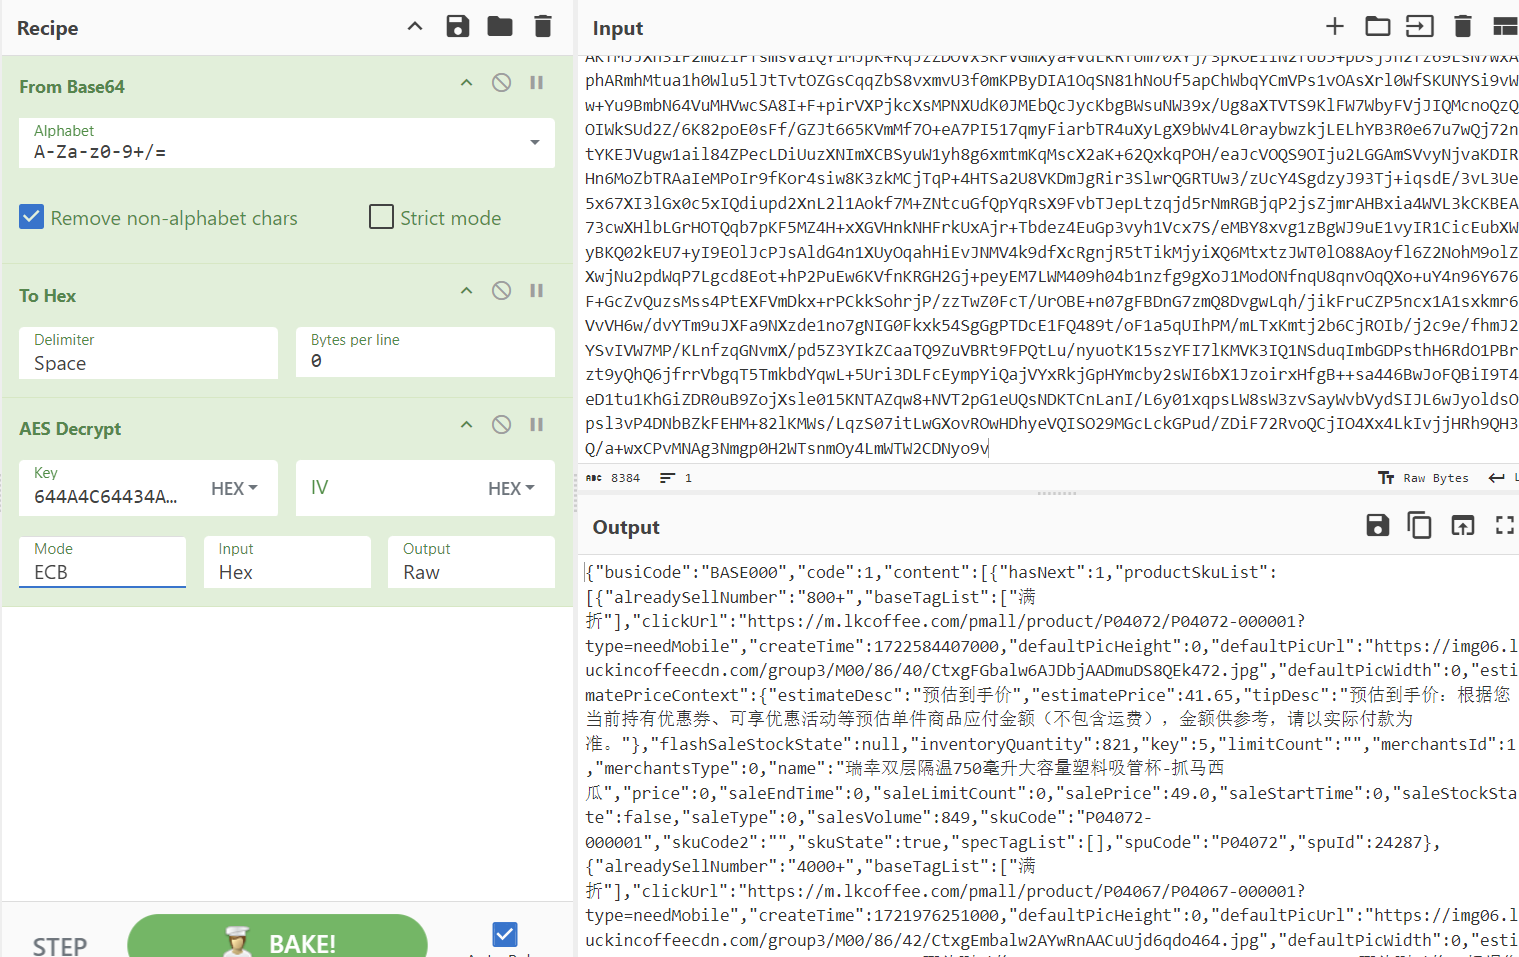The image size is (1519, 957).
Task: Edit the AES Key field
Action: click(107, 488)
